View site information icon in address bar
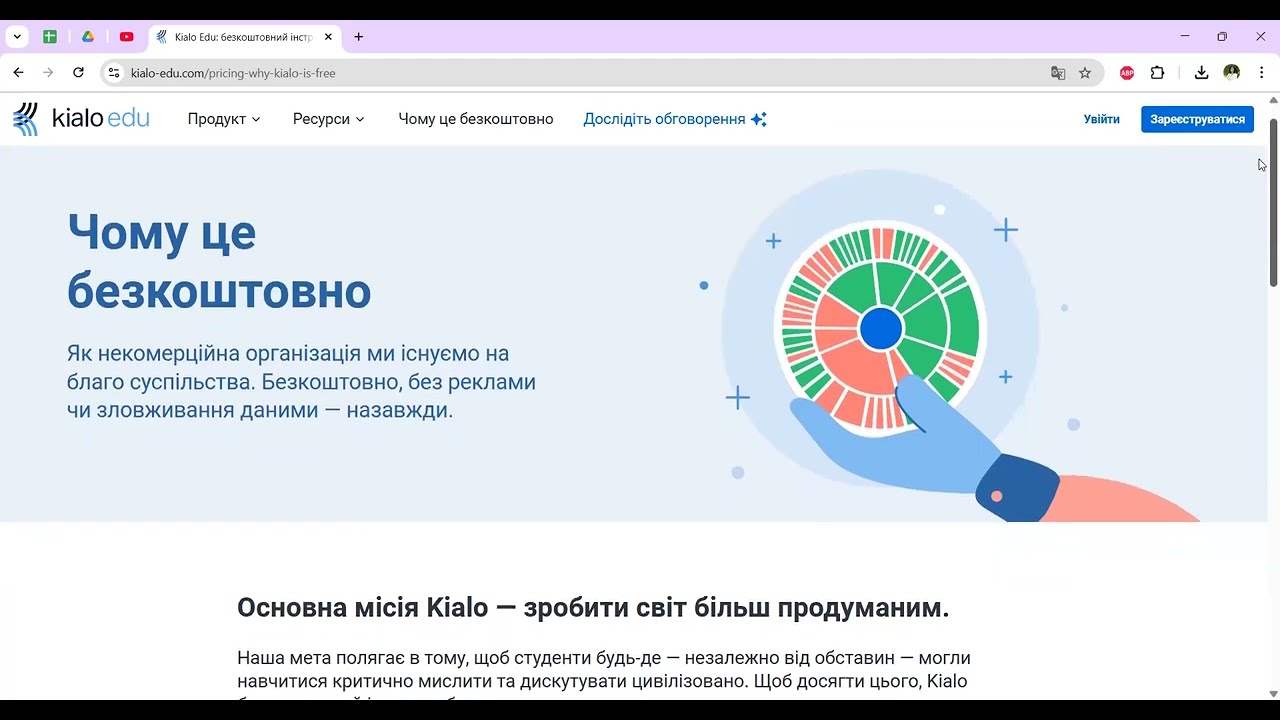Screen dimensions: 1280x720 click(x=114, y=73)
